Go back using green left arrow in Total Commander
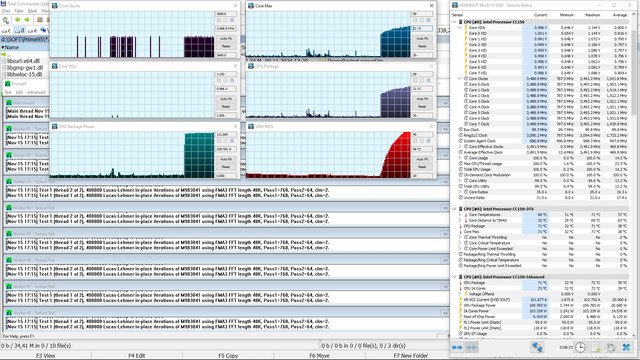The height and width of the screenshot is (360, 640). 18,20
